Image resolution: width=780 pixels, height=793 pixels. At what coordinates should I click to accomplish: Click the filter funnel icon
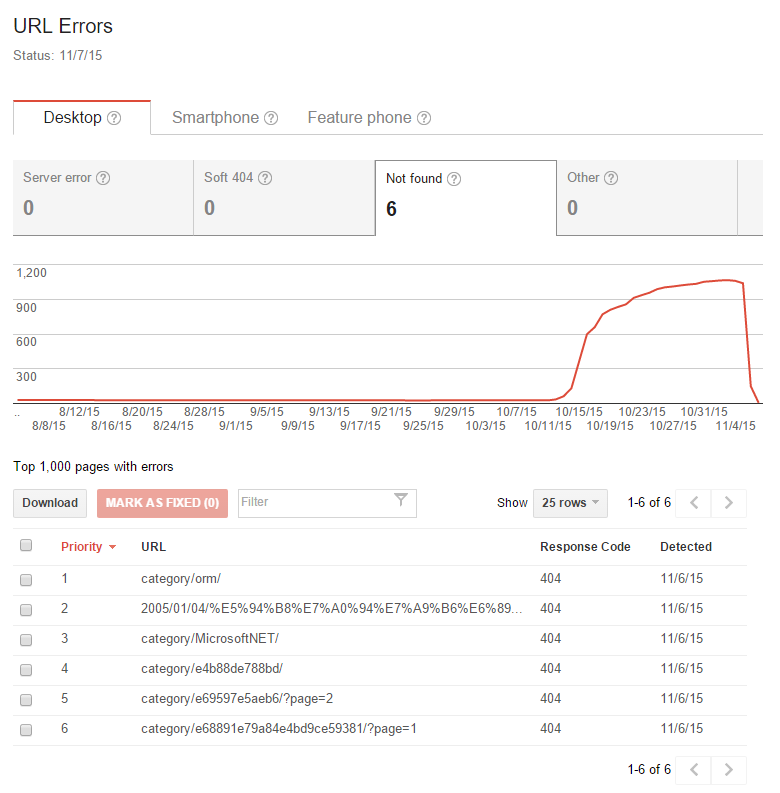pos(401,501)
